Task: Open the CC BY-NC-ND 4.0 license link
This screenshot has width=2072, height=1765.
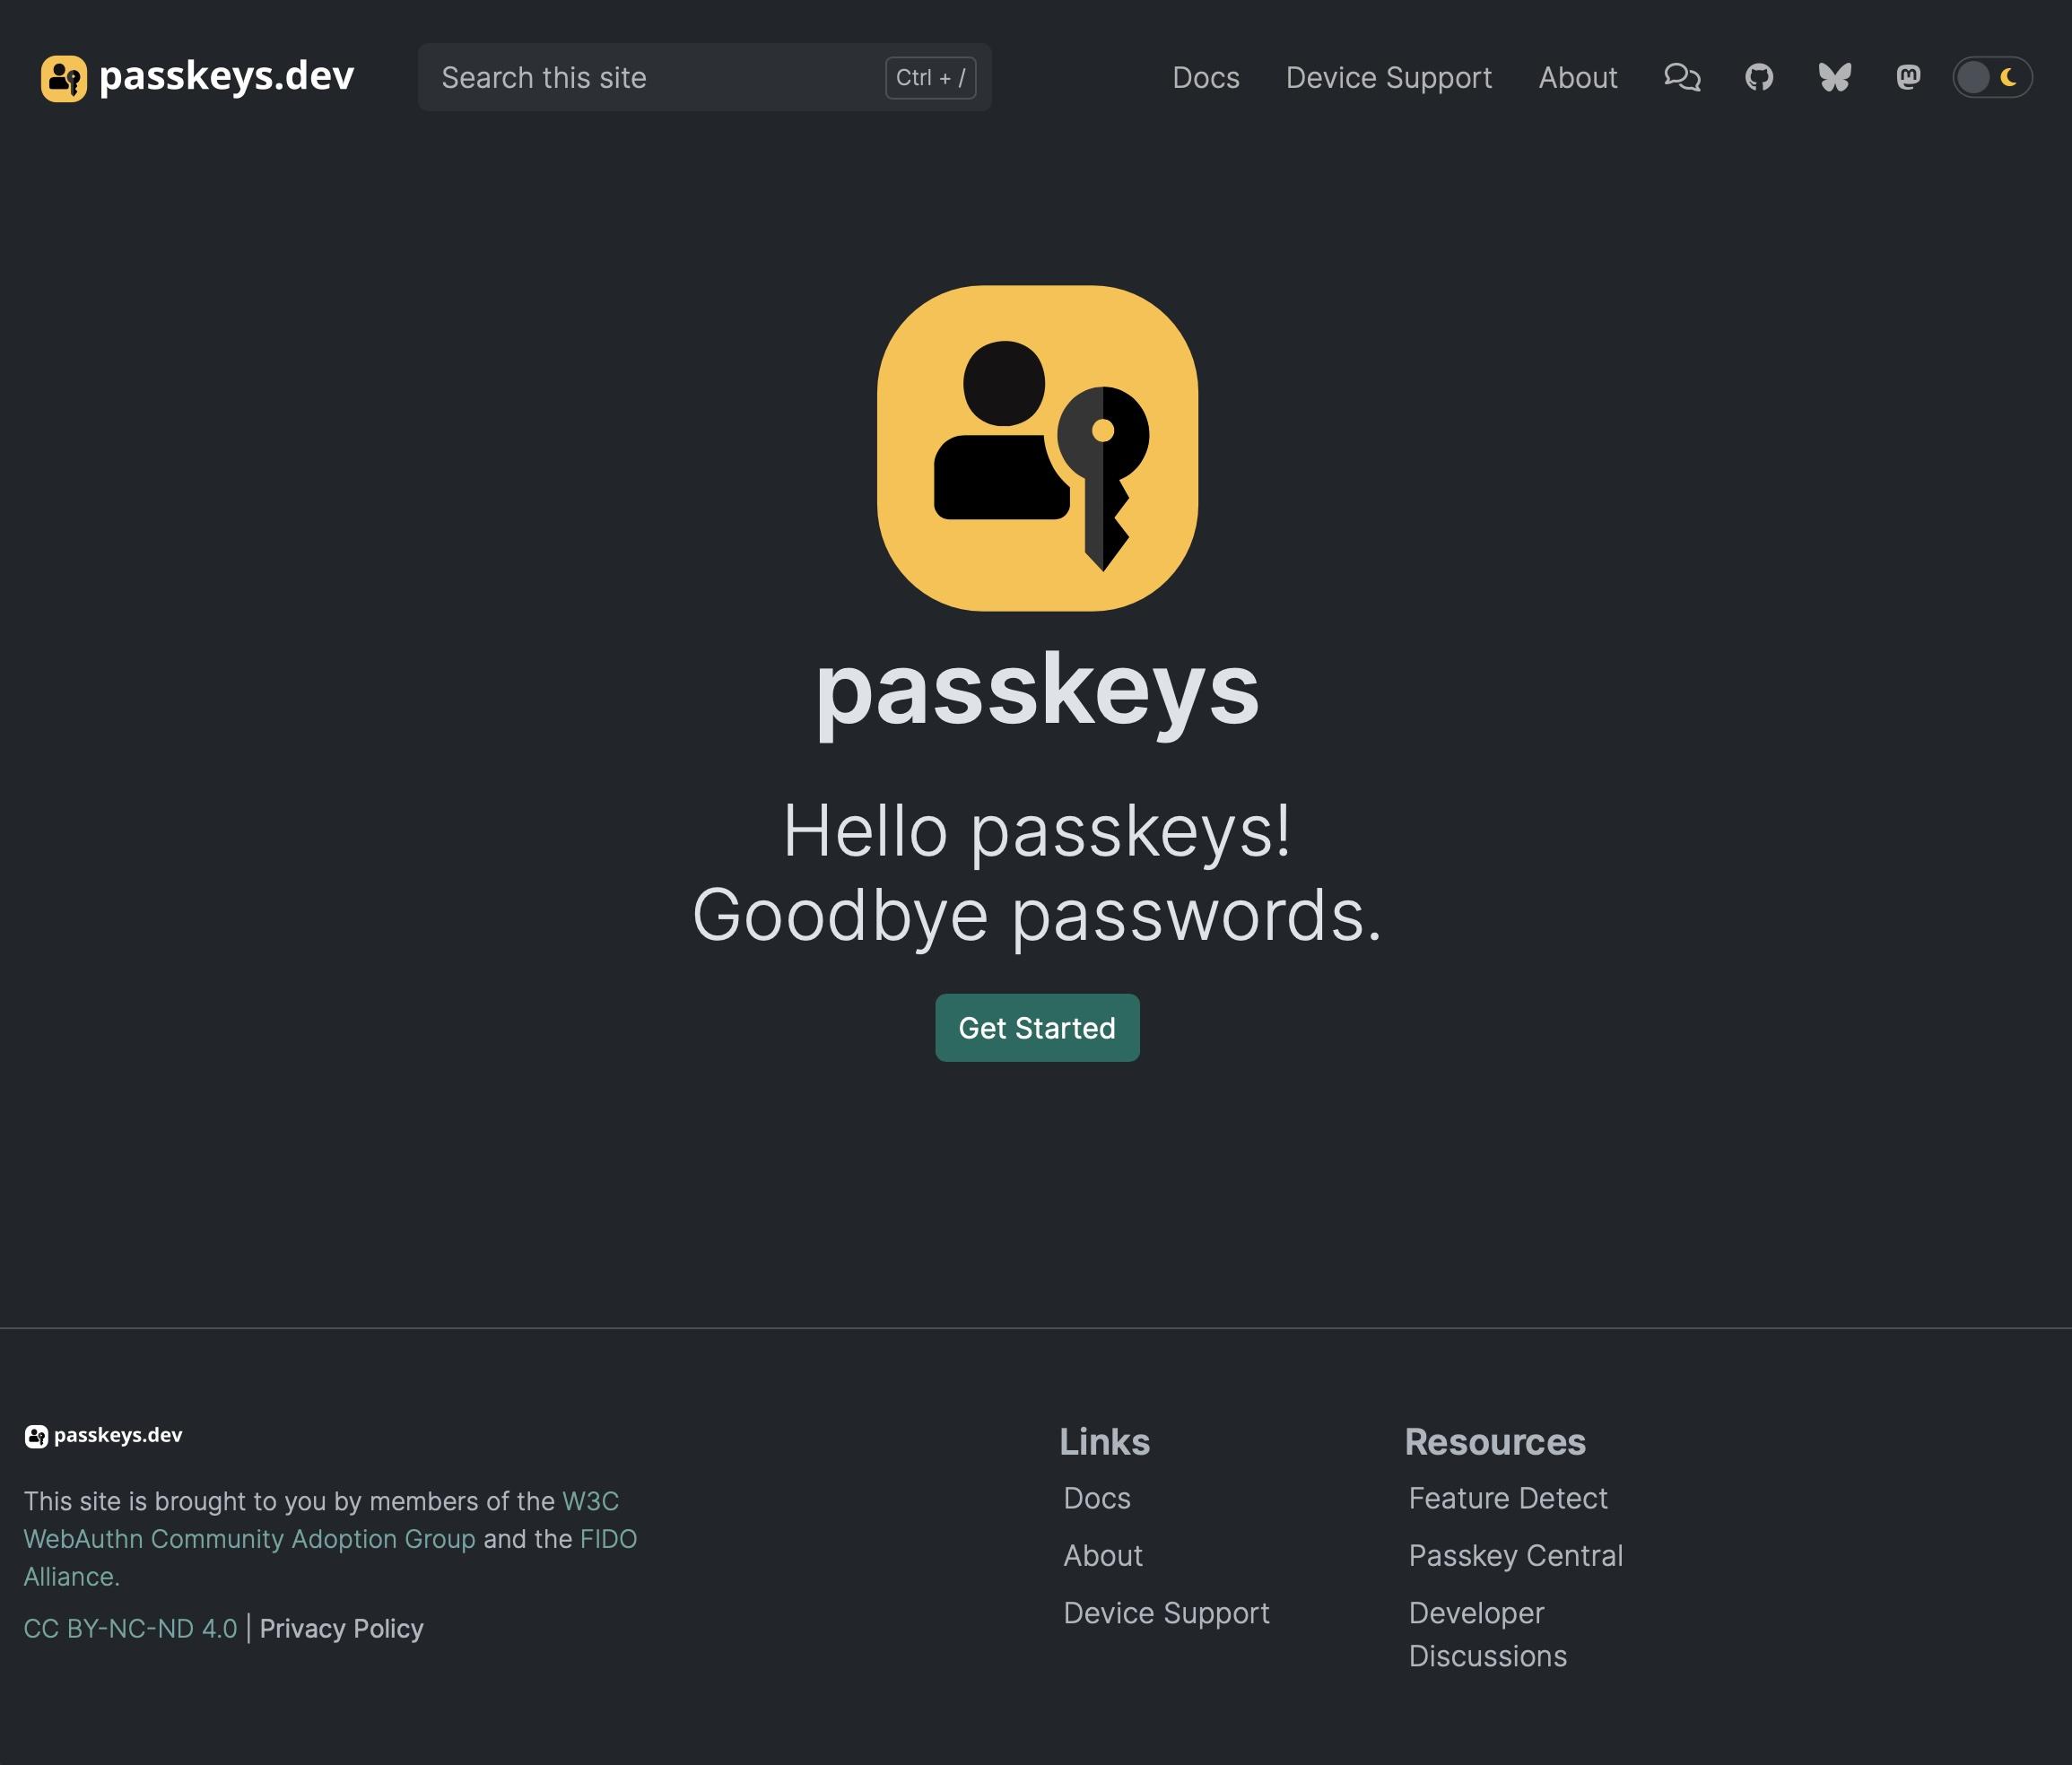Action: 130,1628
